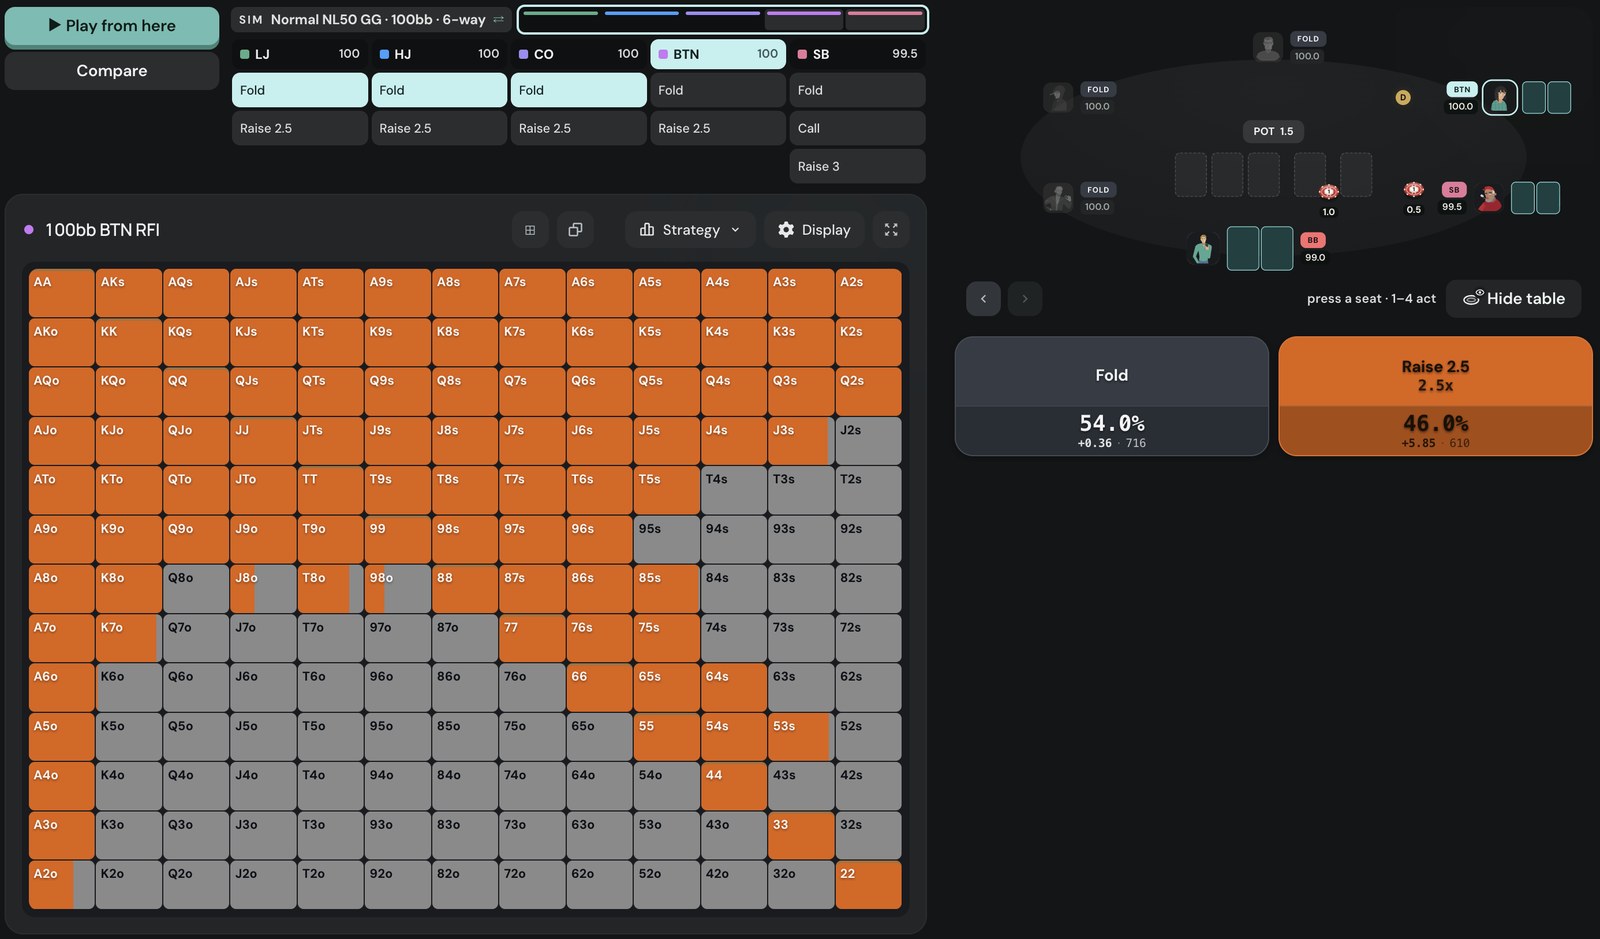This screenshot has width=1600, height=939.
Task: Go to next action with right chevron
Action: pos(1025,298)
